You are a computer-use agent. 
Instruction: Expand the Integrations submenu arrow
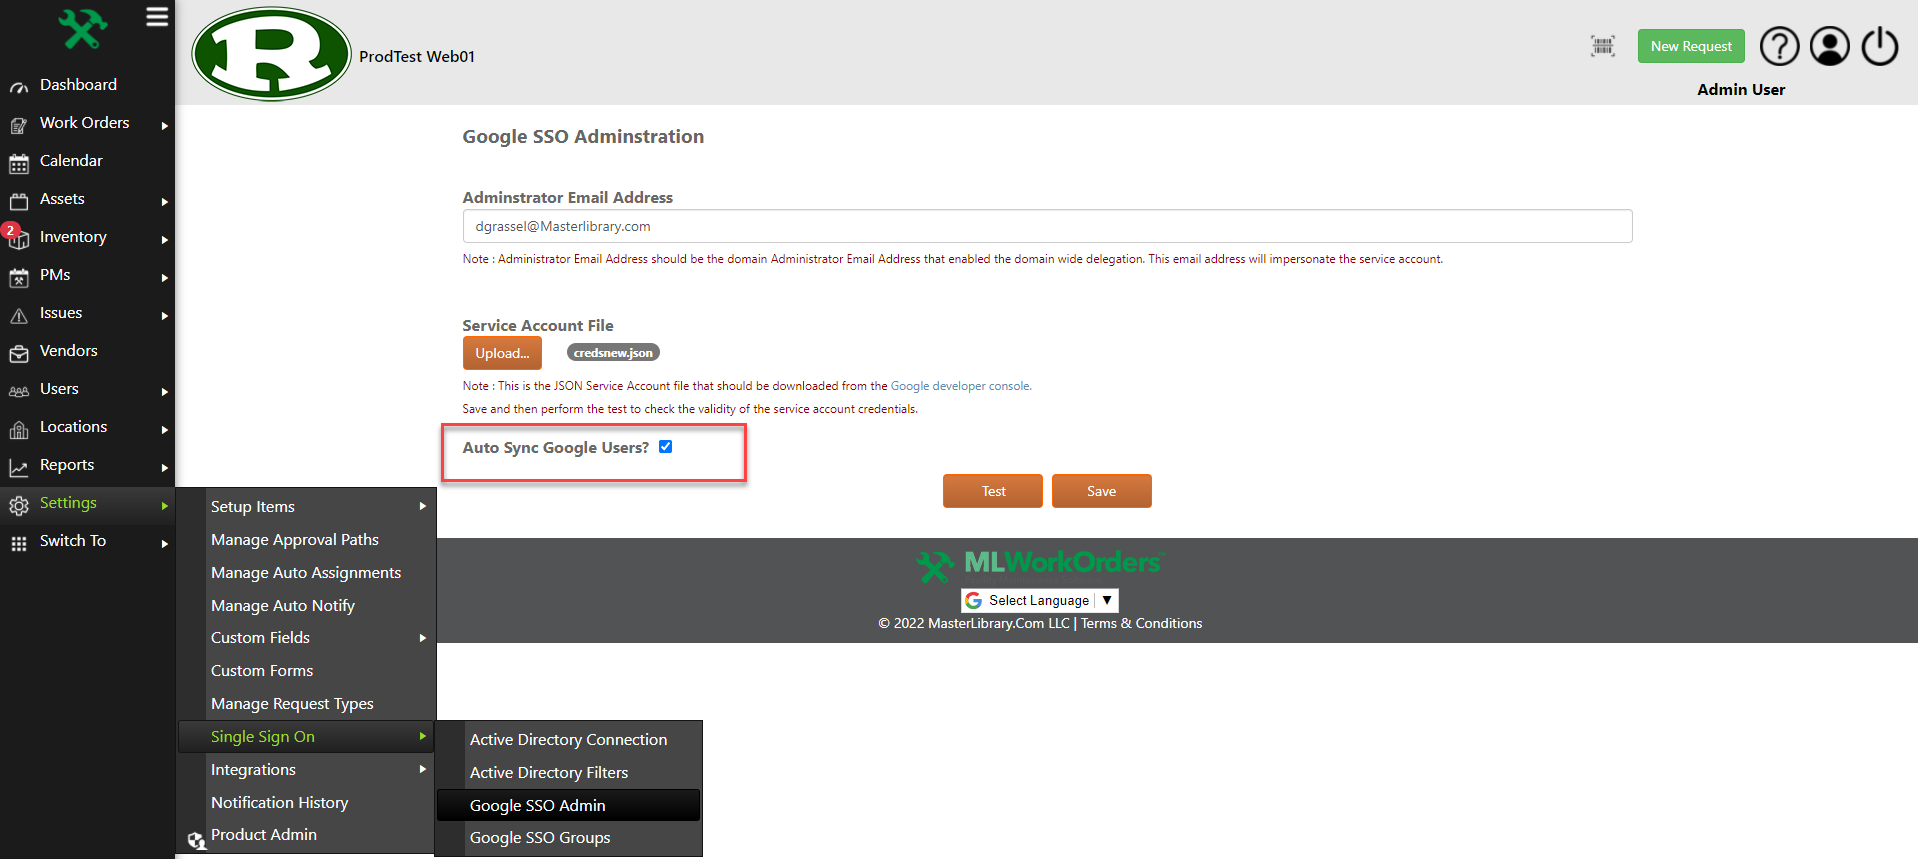click(423, 769)
